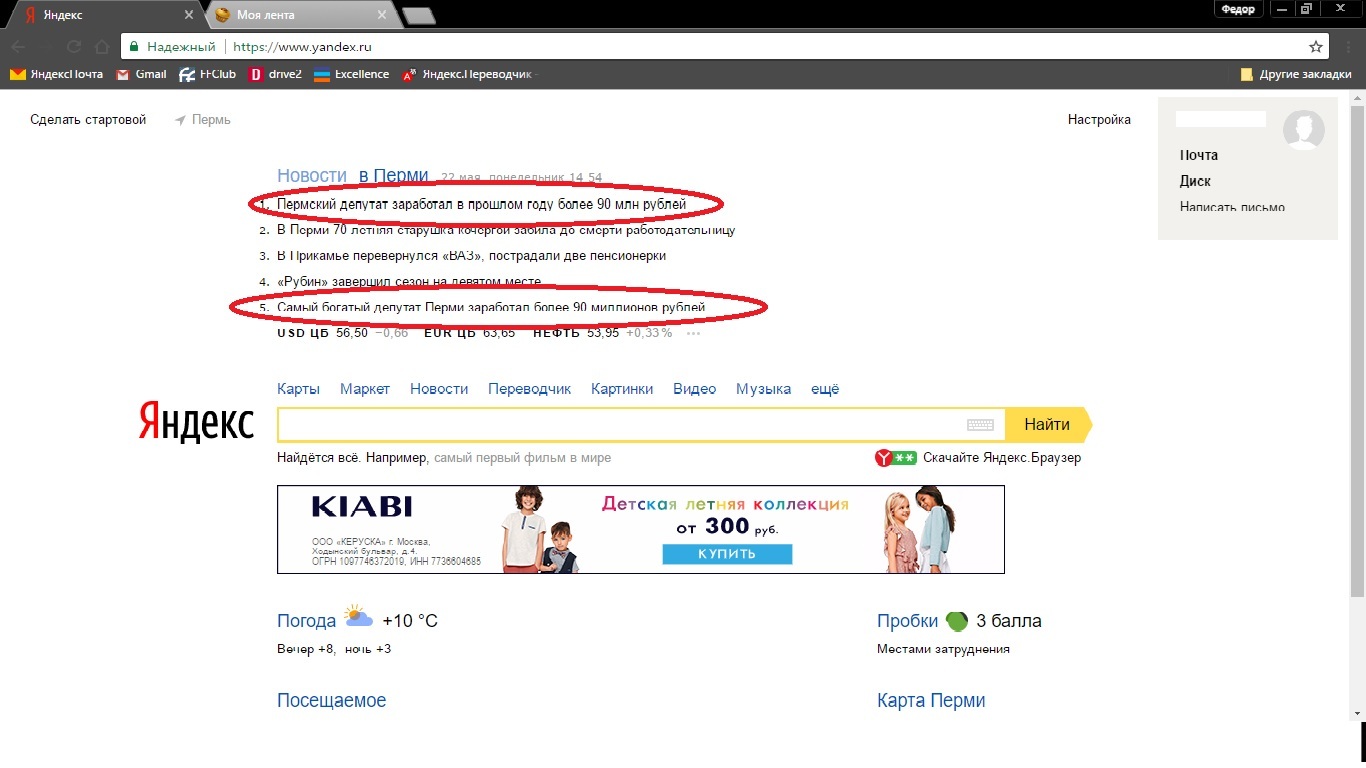Viewport: 1366px width, 768px height.
Task: Open the on-screen keyboard icon in search box
Action: [980, 425]
